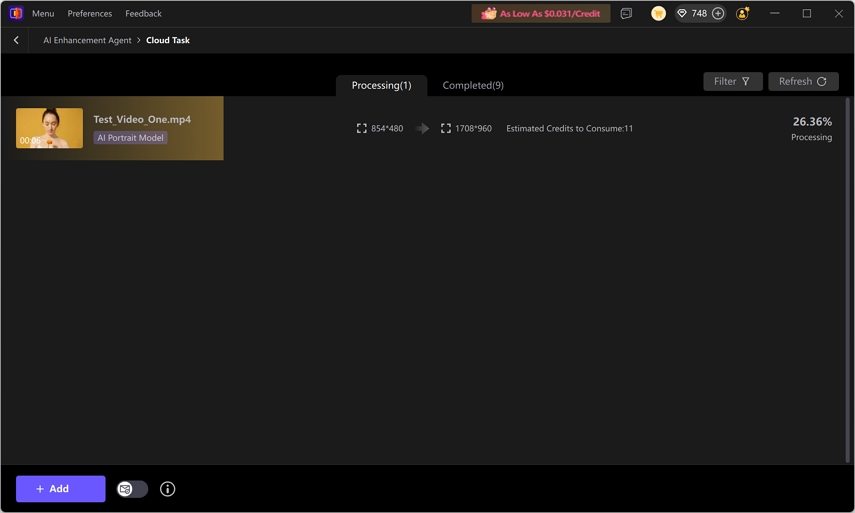
Task: Open the Menu item
Action: tap(43, 14)
